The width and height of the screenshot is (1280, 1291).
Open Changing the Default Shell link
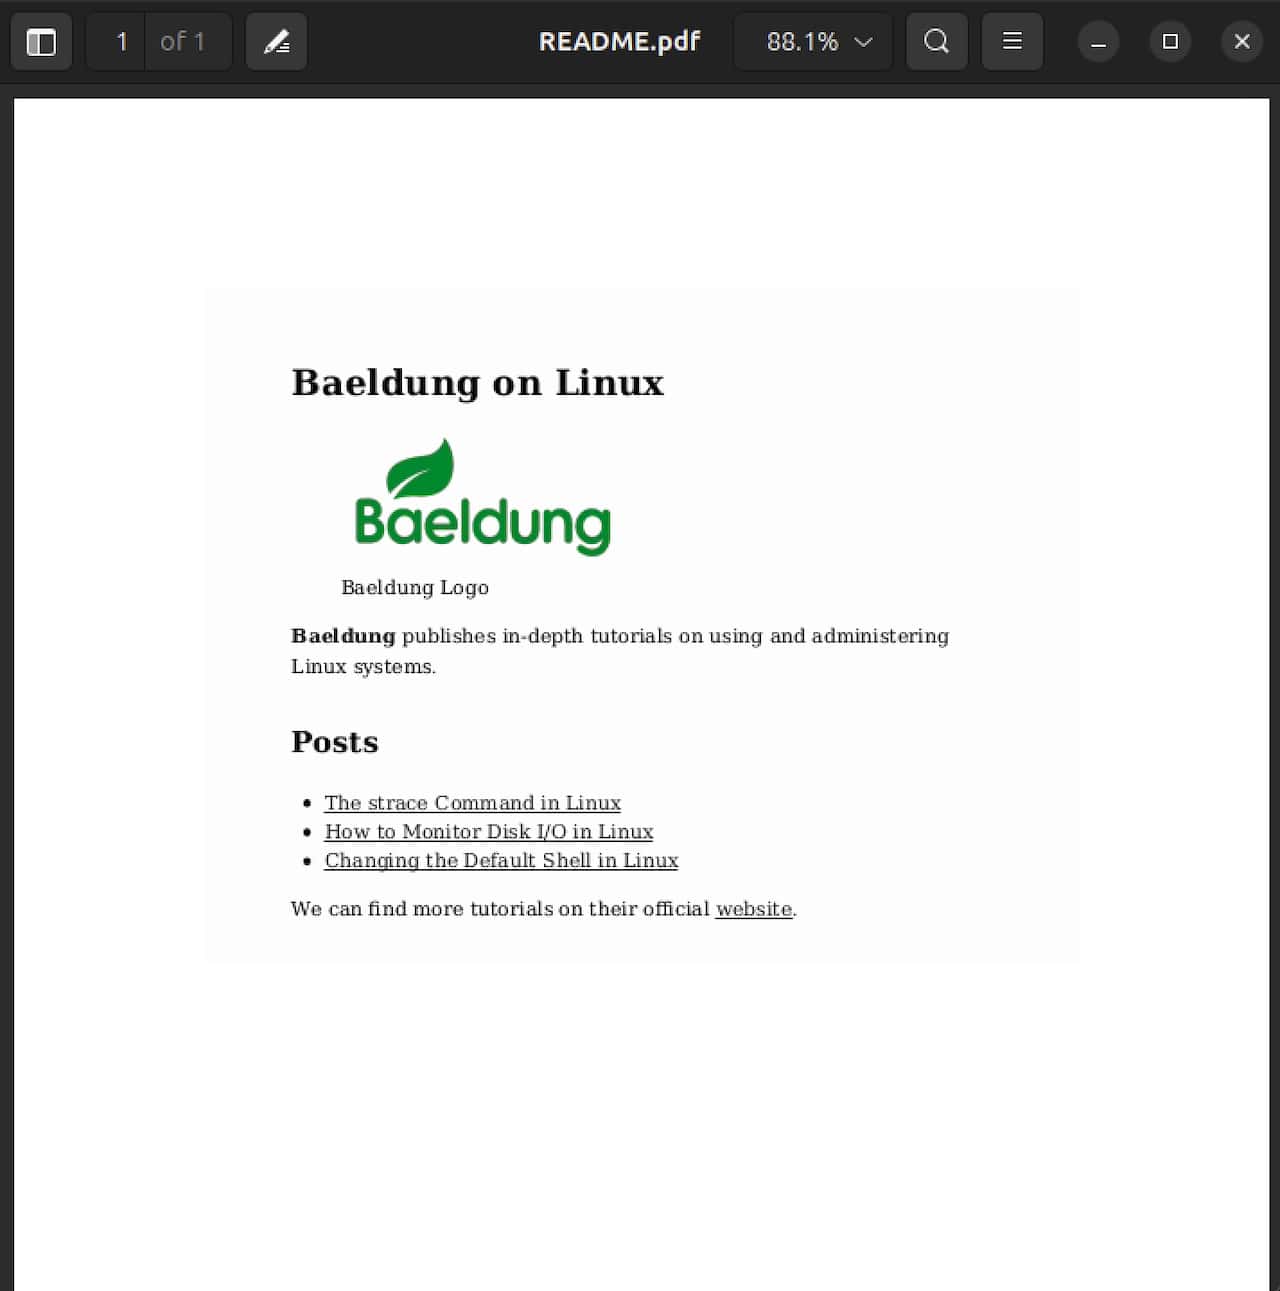point(501,861)
